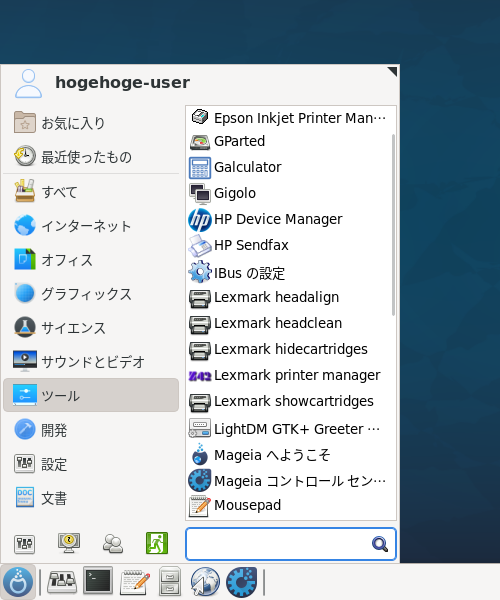Open terminal from the taskbar

pyautogui.click(x=98, y=580)
